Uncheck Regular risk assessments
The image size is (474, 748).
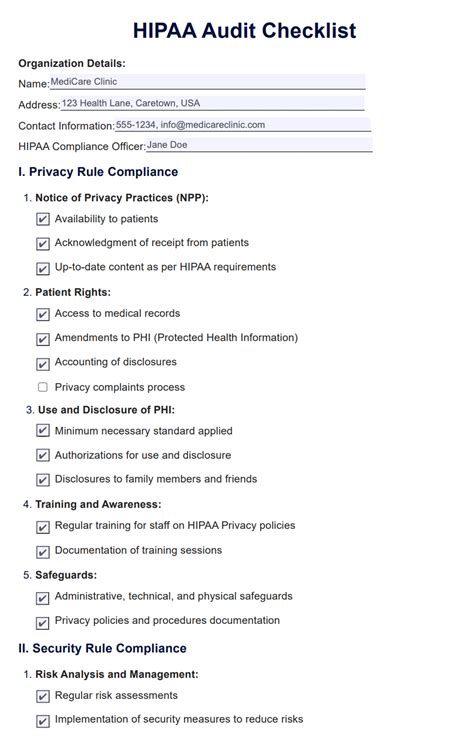point(43,696)
